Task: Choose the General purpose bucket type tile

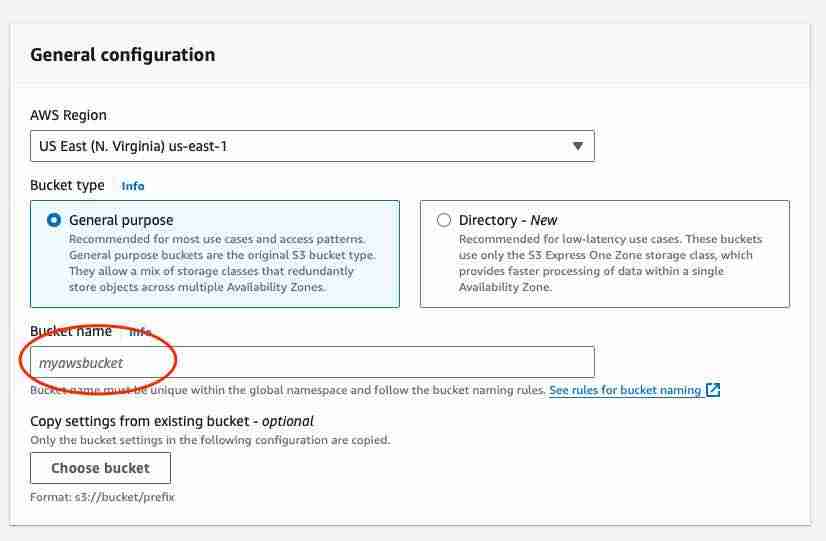Action: [x=215, y=254]
